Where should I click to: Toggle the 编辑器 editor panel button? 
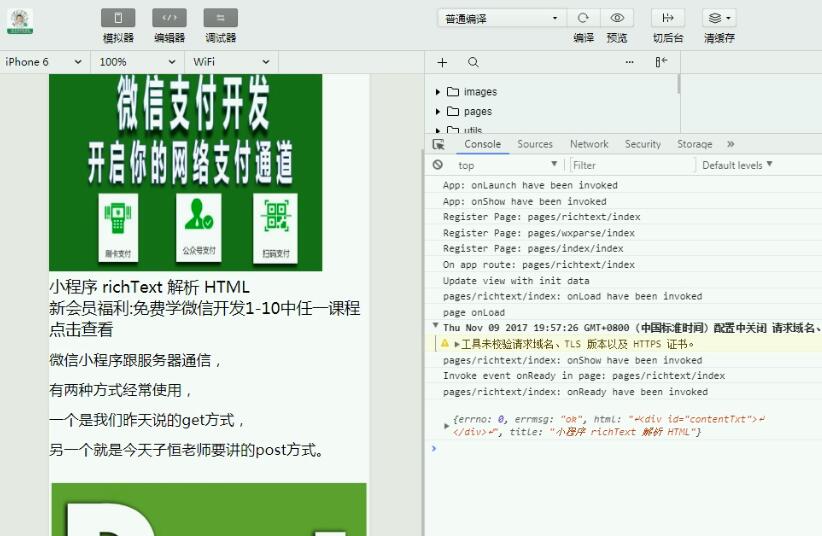tap(169, 18)
